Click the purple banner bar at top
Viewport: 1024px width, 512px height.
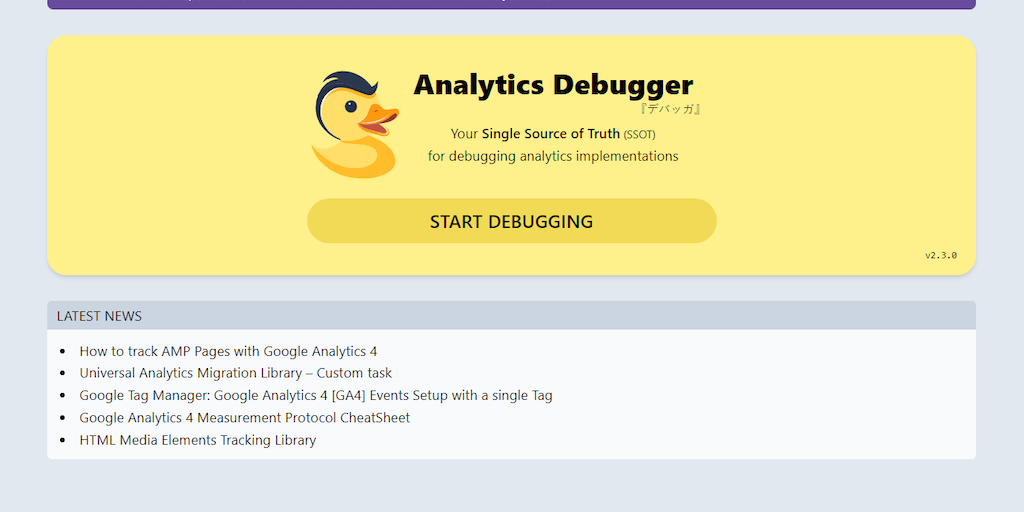511,4
